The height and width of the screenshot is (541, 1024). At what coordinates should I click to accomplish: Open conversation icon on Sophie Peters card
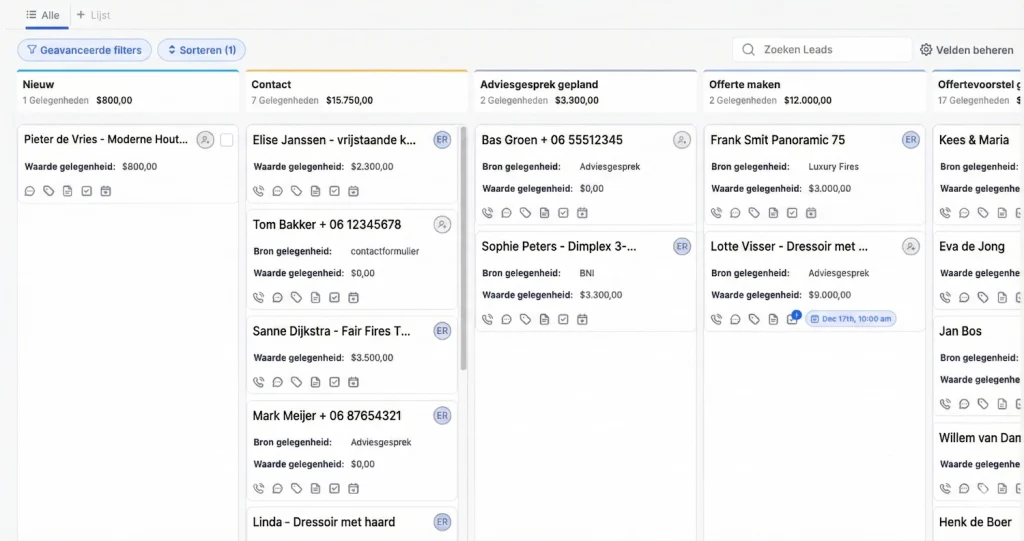pyautogui.click(x=506, y=320)
